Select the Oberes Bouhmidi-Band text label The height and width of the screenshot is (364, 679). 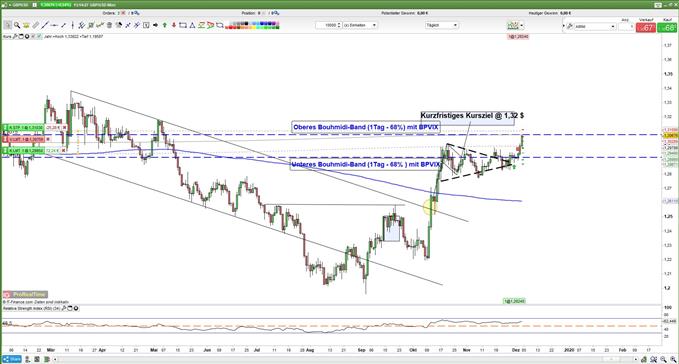click(x=366, y=127)
